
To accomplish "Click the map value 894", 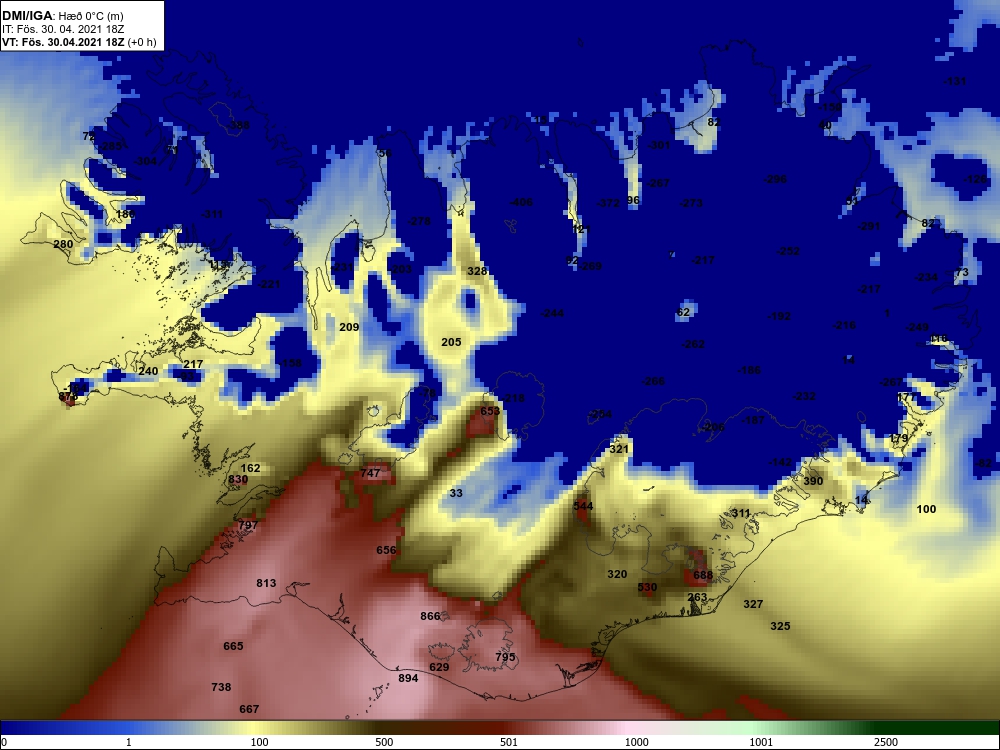I will click(x=408, y=679).
